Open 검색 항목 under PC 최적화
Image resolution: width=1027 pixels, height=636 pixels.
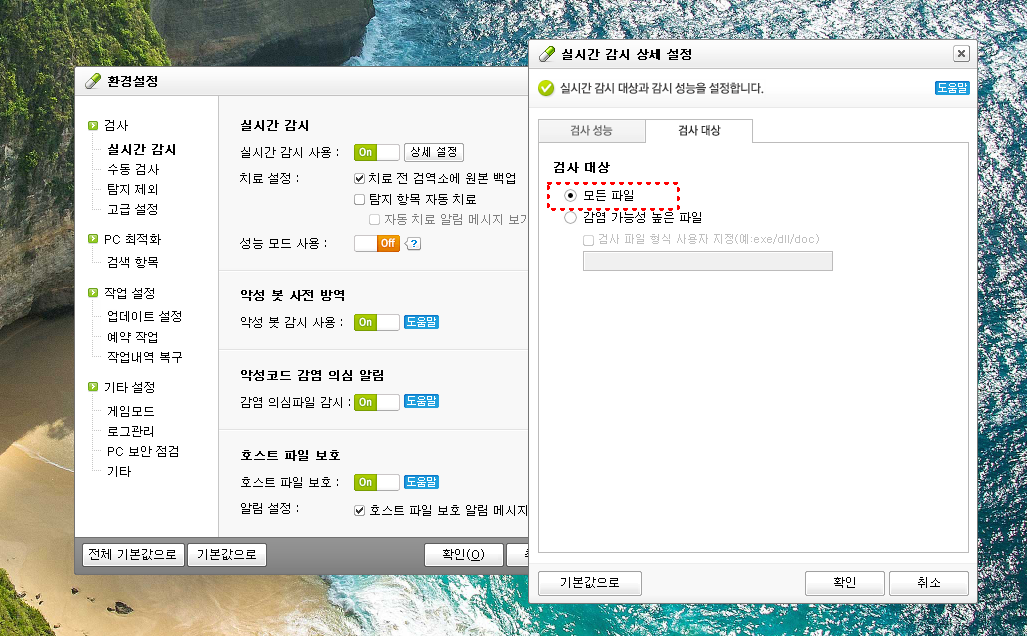tap(133, 262)
